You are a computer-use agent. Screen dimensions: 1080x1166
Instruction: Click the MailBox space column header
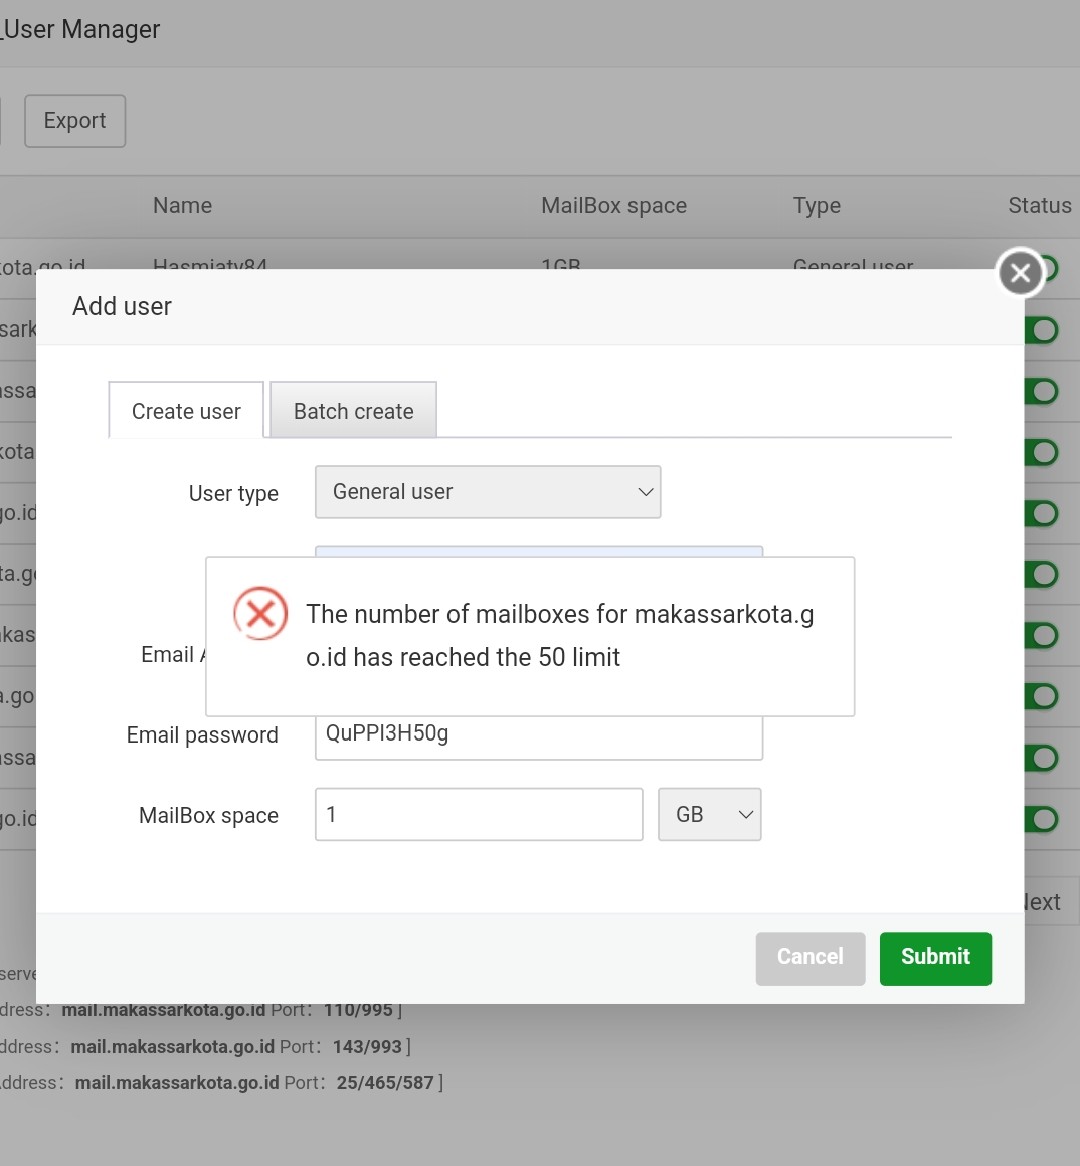(613, 206)
